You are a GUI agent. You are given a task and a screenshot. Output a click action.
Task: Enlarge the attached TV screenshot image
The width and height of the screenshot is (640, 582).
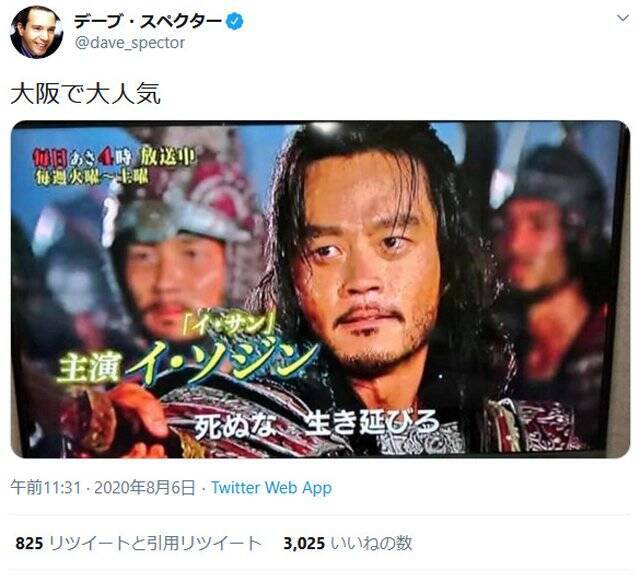pos(320,289)
